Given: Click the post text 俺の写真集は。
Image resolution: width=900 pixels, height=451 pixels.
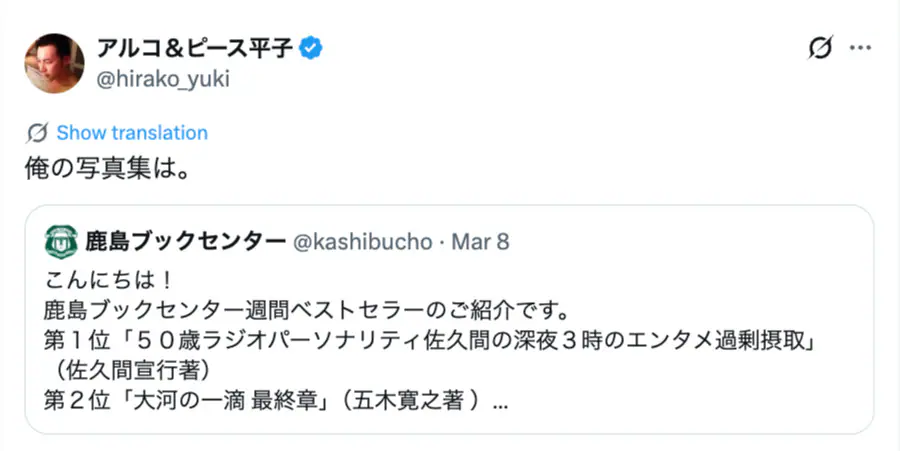Looking at the screenshot, I should click(107, 167).
